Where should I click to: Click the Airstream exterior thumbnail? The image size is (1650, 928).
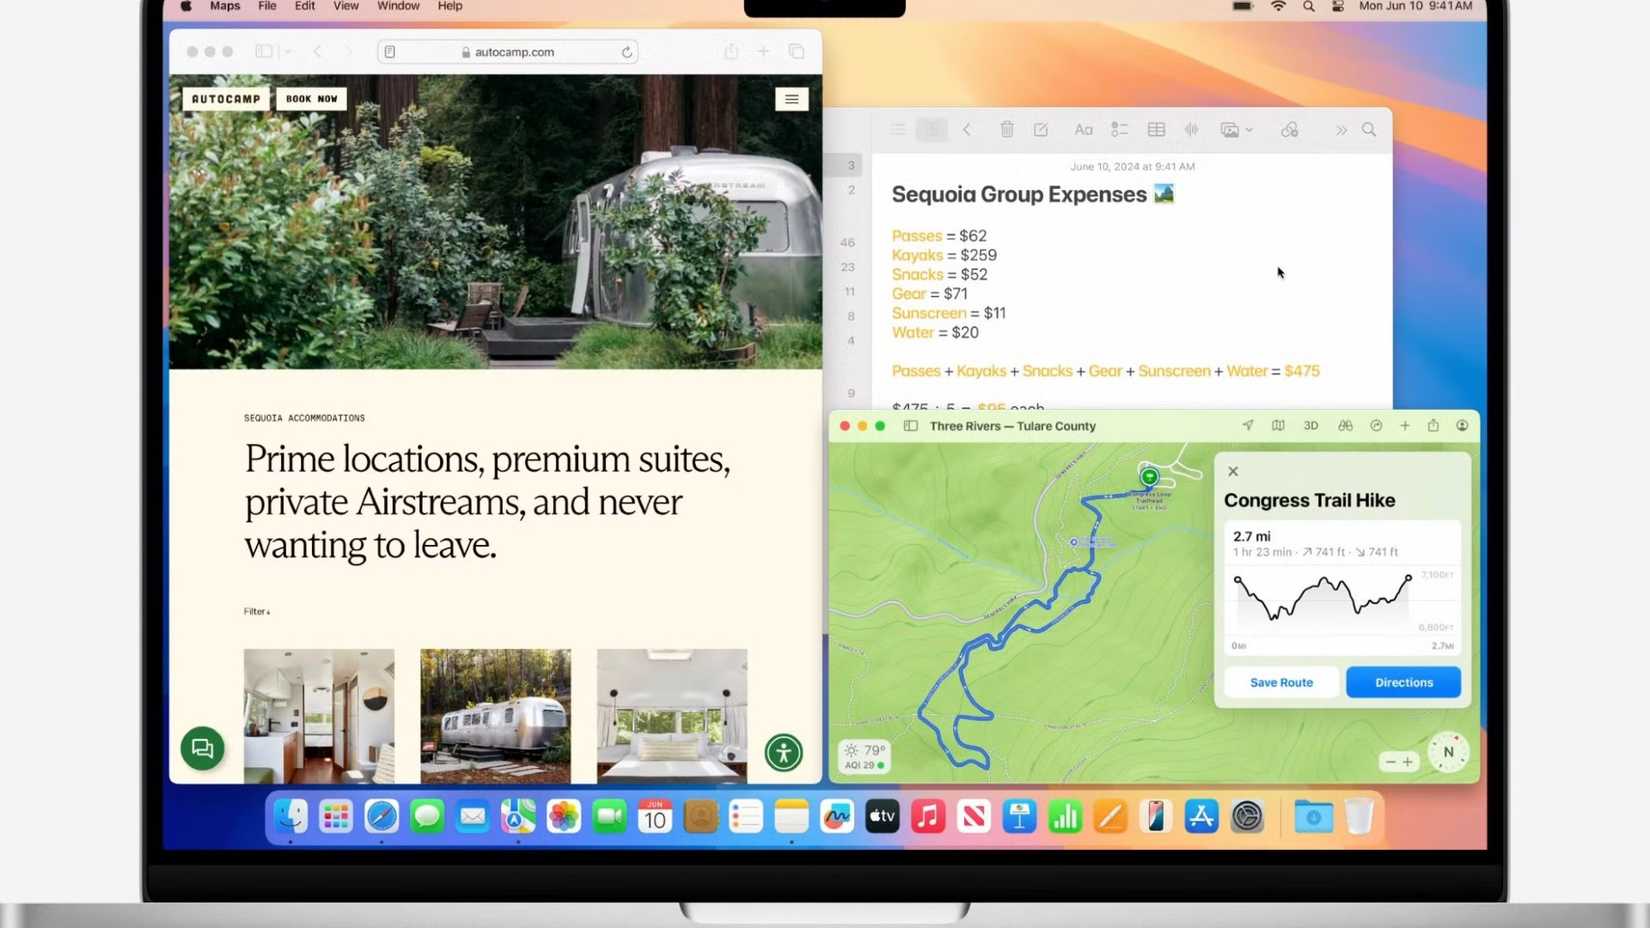(495, 716)
